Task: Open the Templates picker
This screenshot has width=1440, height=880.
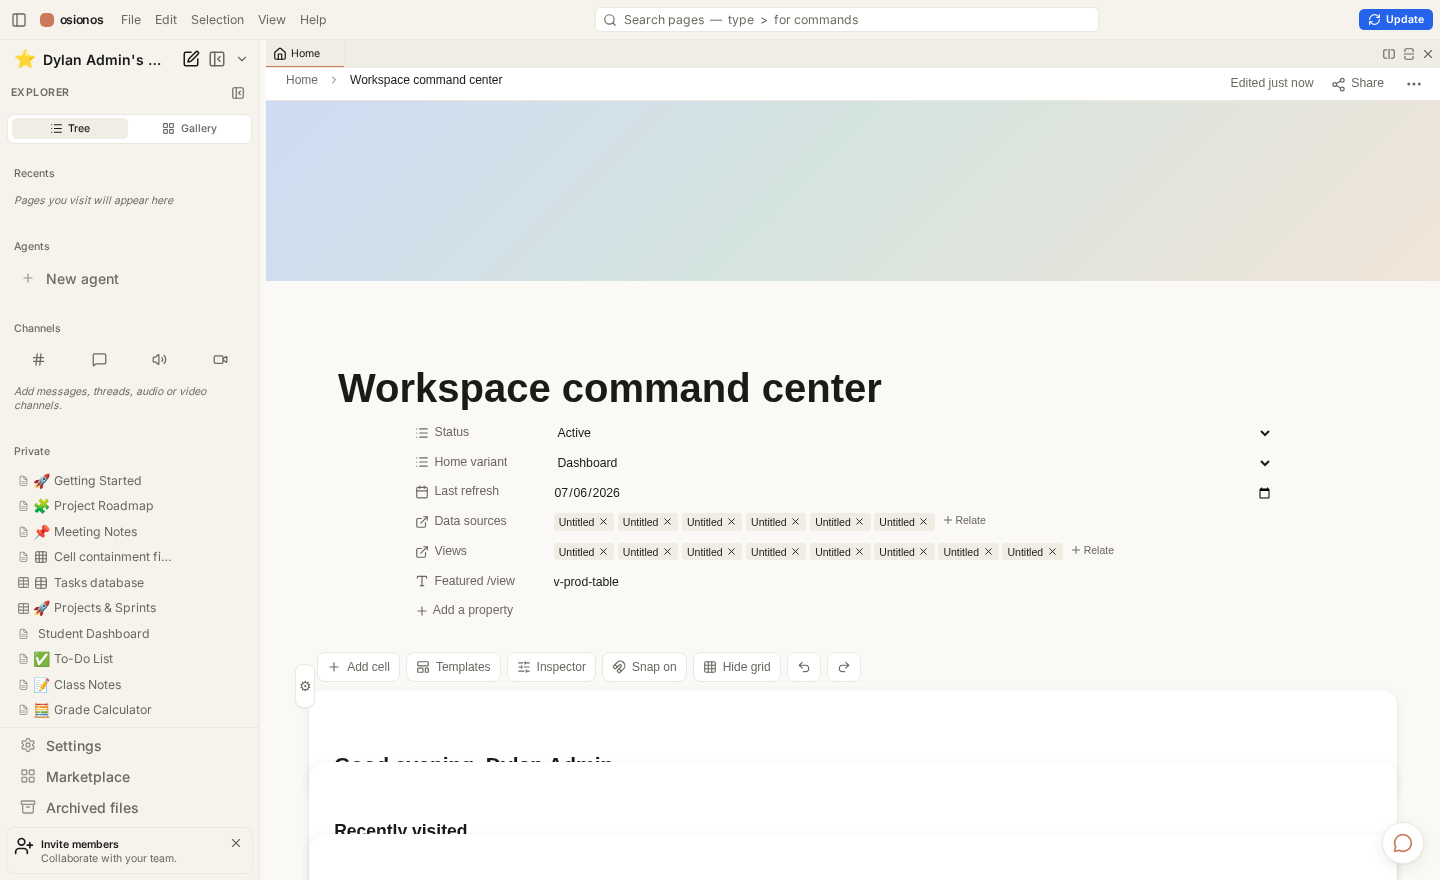Action: pyautogui.click(x=453, y=667)
